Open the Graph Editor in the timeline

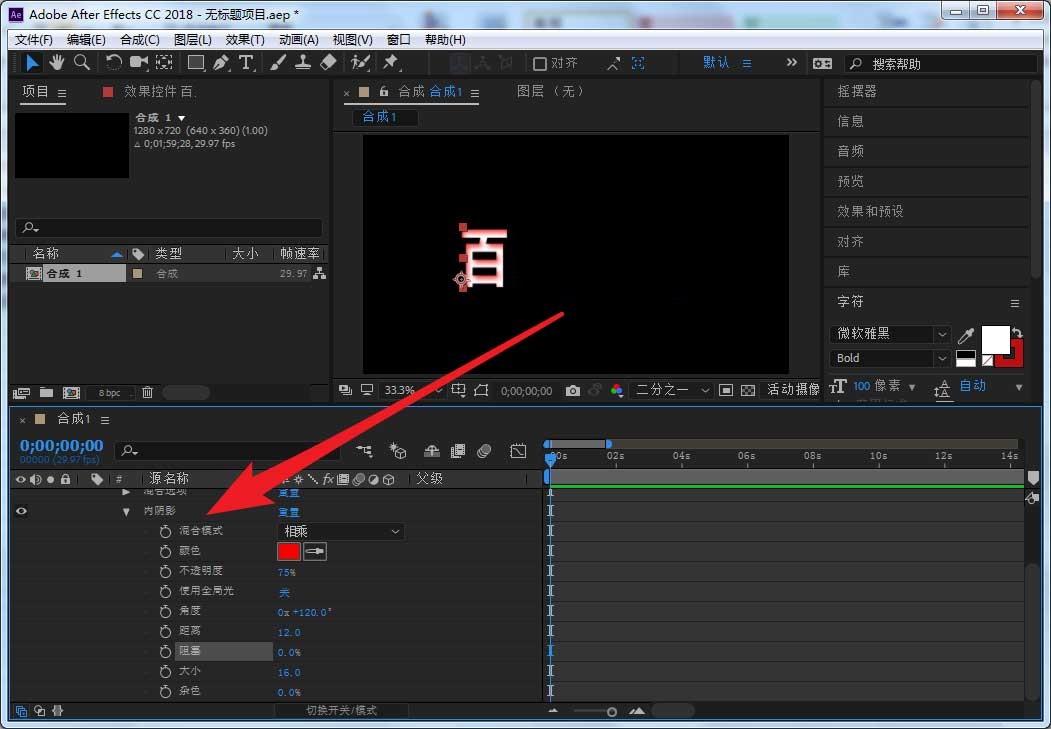pos(518,451)
